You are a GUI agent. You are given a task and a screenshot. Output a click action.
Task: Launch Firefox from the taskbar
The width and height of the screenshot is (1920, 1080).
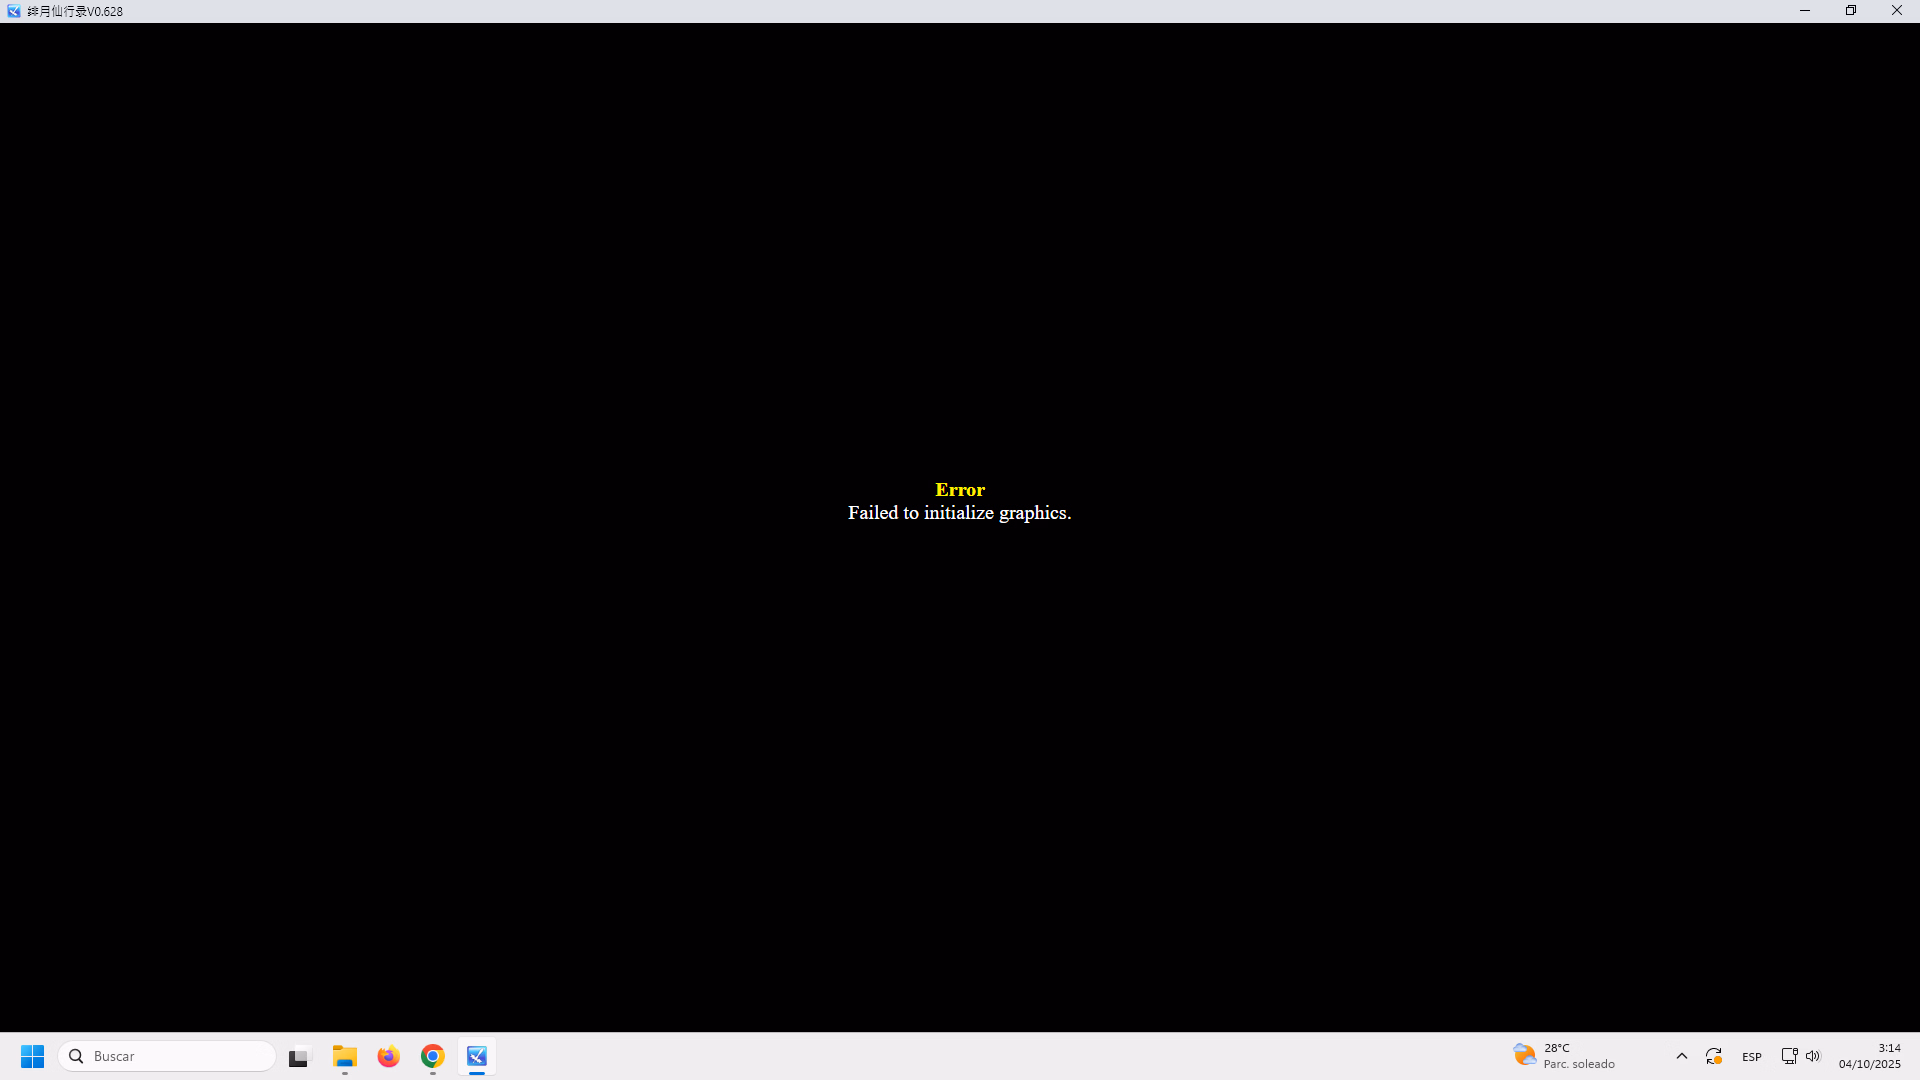[x=389, y=1056]
